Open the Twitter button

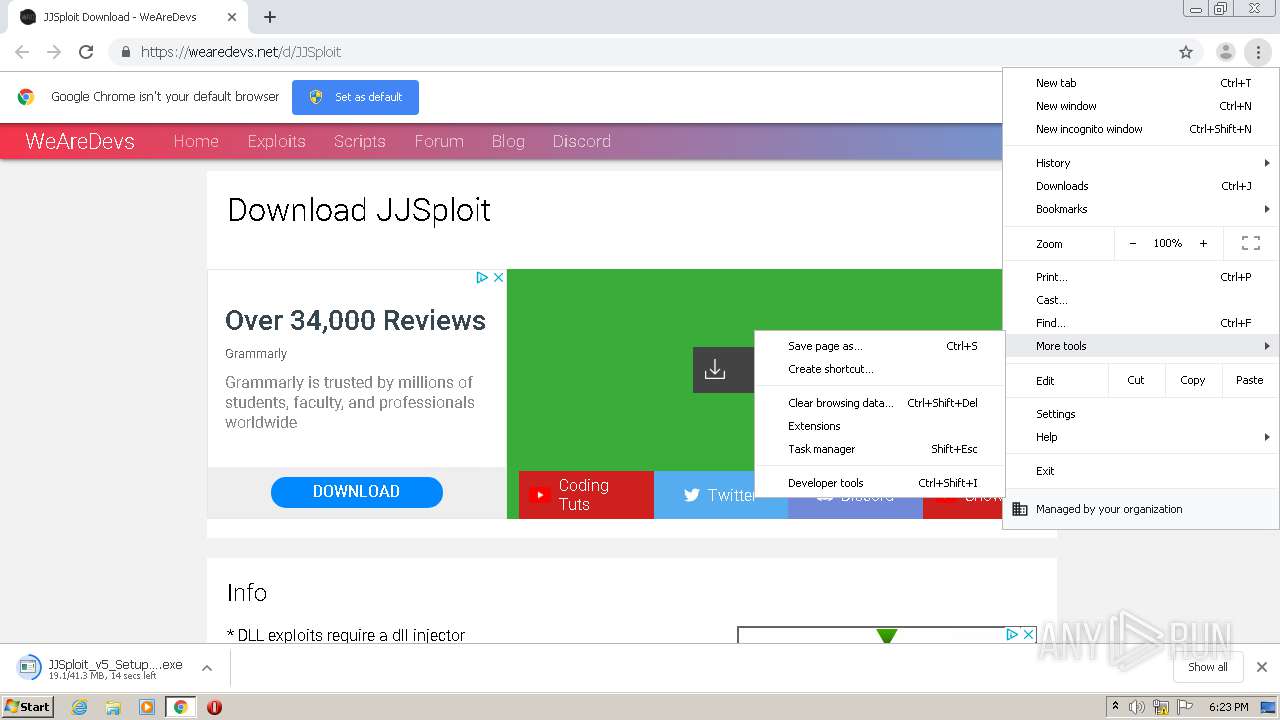(720, 495)
